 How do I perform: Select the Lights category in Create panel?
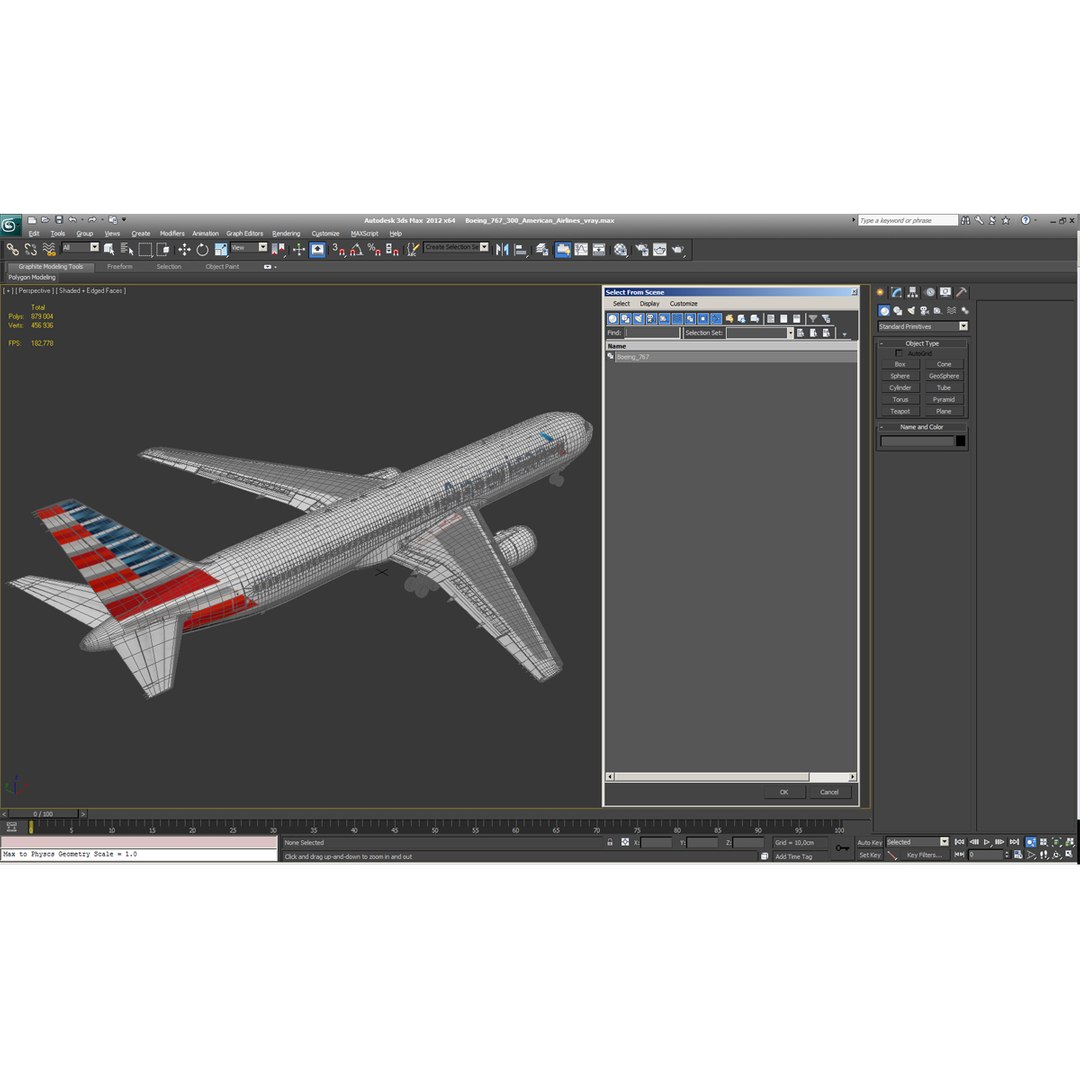coord(911,311)
